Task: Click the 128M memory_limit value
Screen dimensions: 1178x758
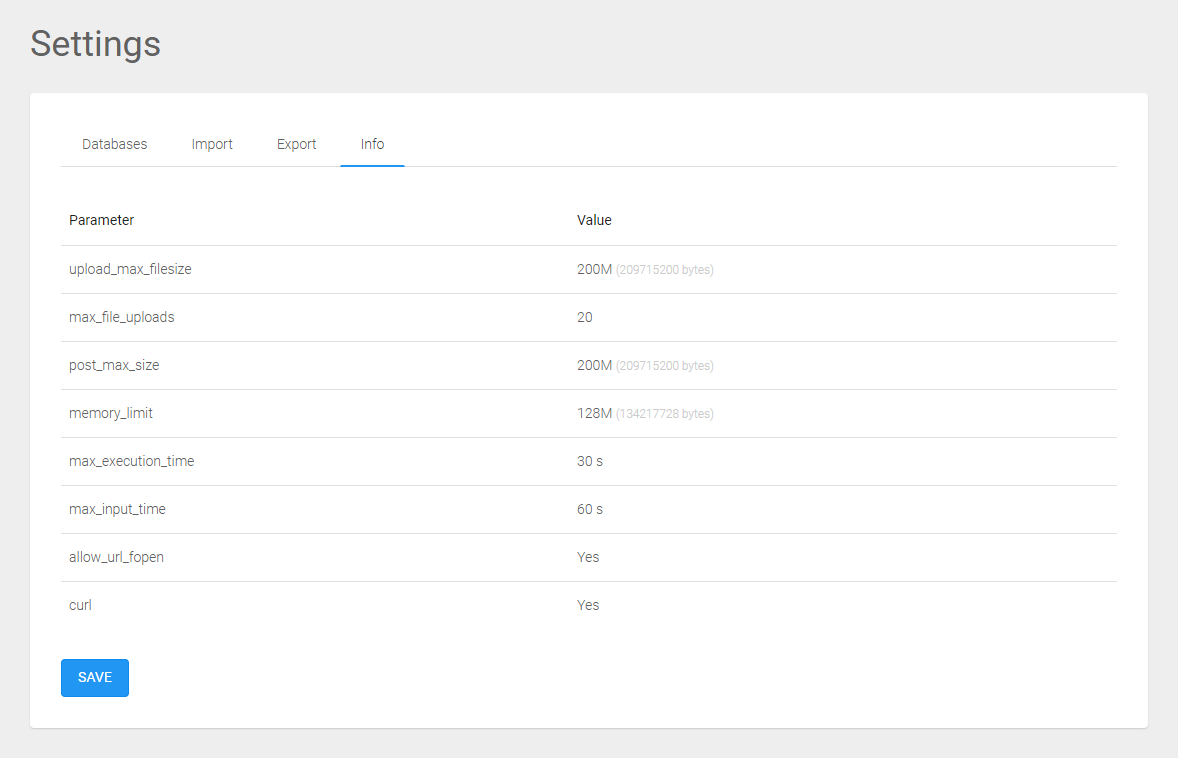Action: 594,413
